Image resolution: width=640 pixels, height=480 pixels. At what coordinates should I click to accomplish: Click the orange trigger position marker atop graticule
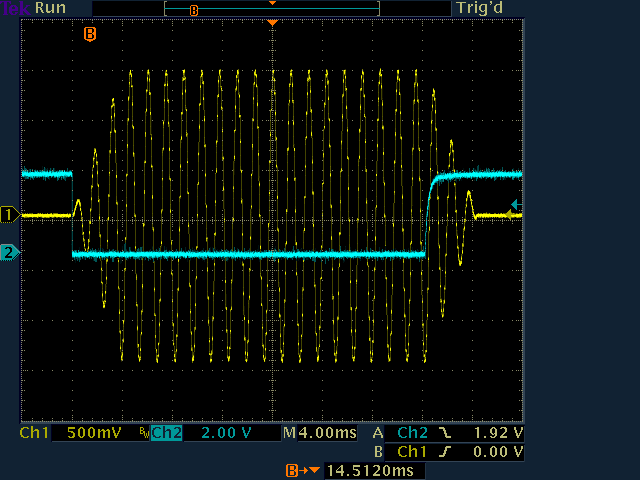pyautogui.click(x=272, y=23)
